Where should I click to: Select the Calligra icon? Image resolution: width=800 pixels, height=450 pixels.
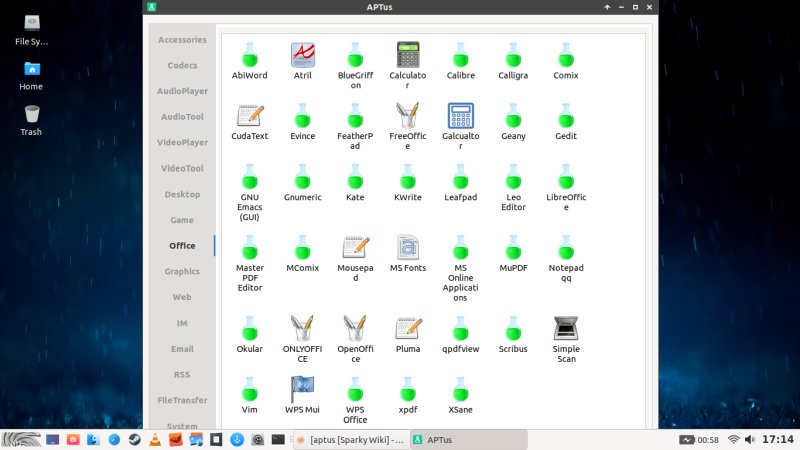pos(513,55)
